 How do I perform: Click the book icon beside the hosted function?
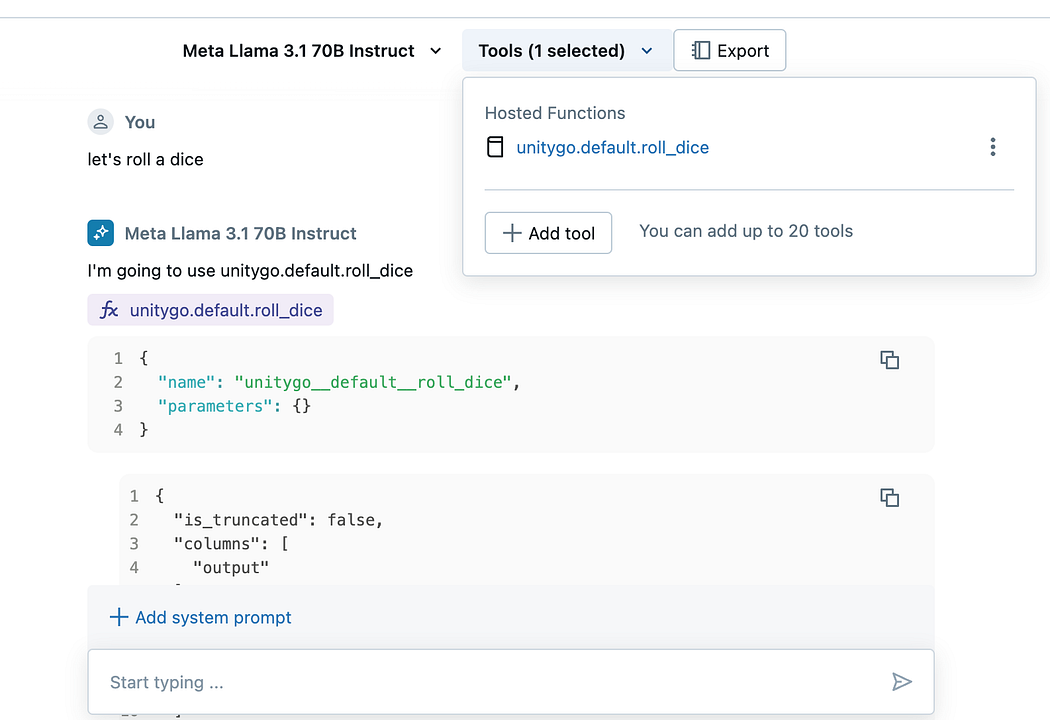495,148
